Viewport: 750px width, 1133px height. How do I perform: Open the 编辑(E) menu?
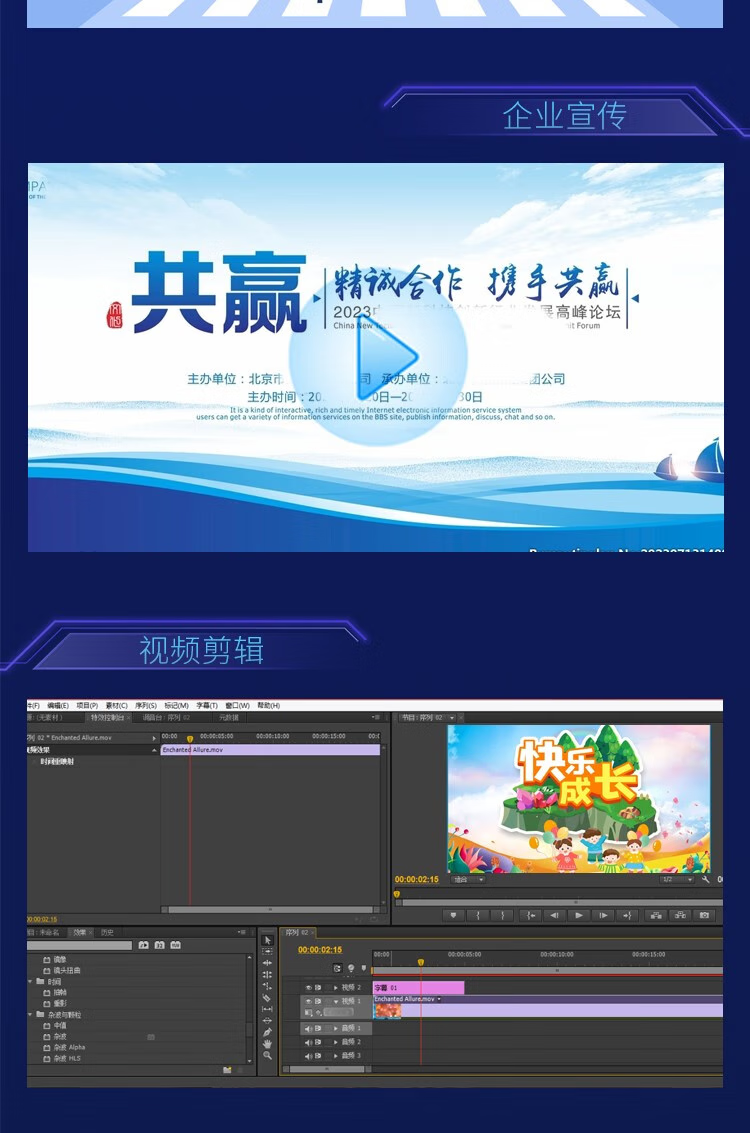click(x=58, y=705)
